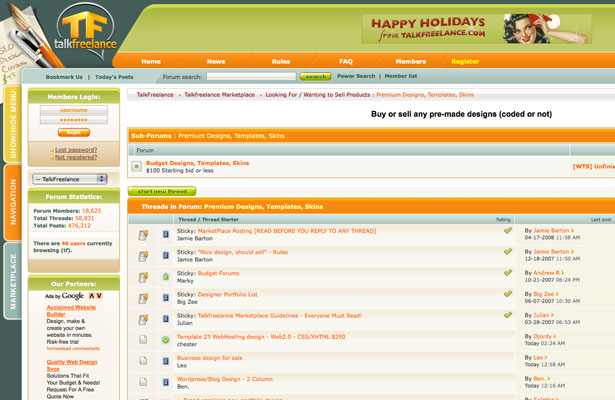This screenshot has width=615, height=400.
Task: Open the TalkFreelance forum jump dropdown
Action: (x=70, y=179)
